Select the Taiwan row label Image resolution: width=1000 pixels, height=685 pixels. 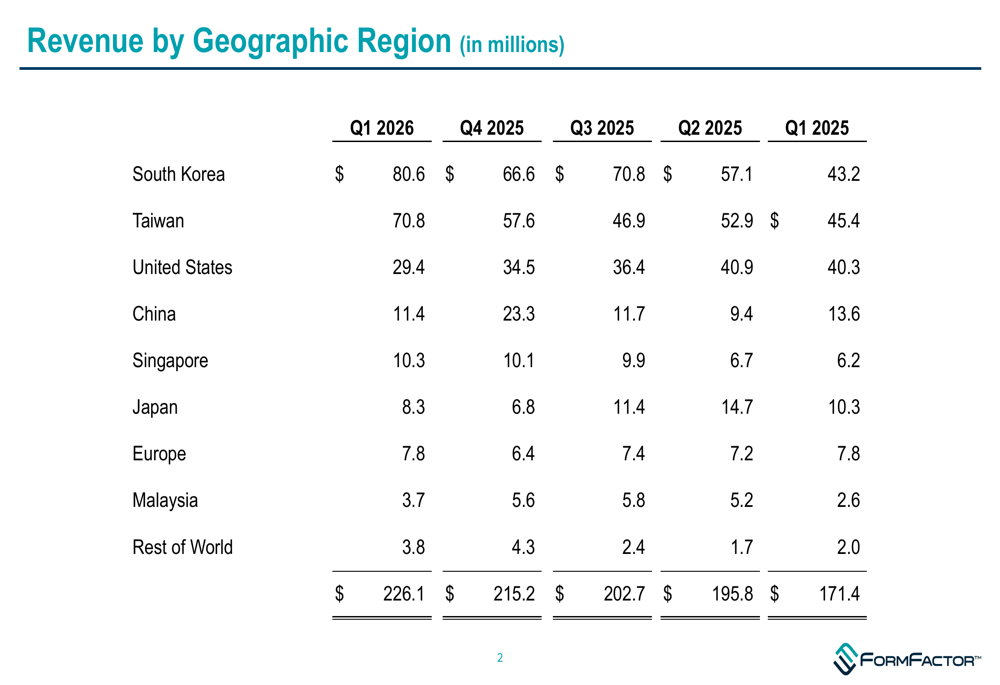(x=157, y=220)
